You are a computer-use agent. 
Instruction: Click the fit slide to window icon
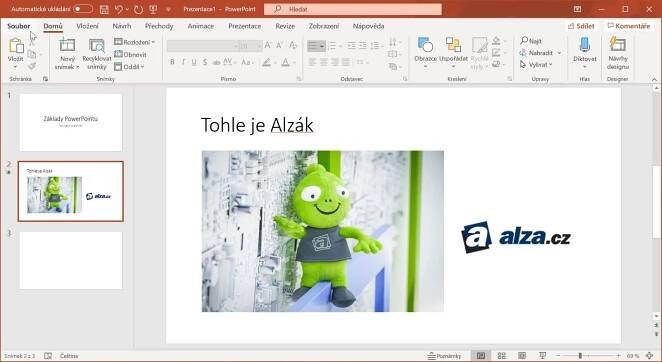(x=649, y=356)
